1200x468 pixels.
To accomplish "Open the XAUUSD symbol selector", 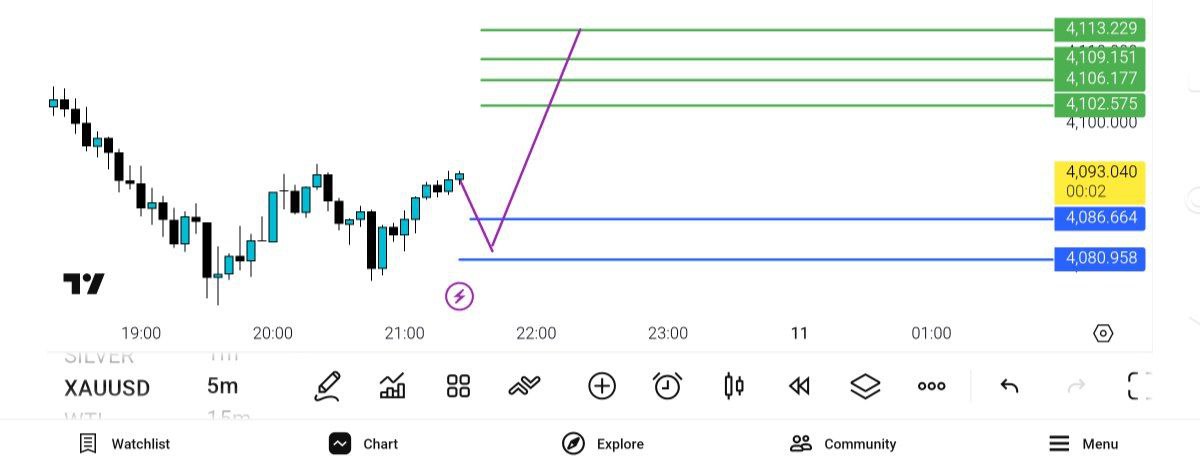I will click(107, 387).
